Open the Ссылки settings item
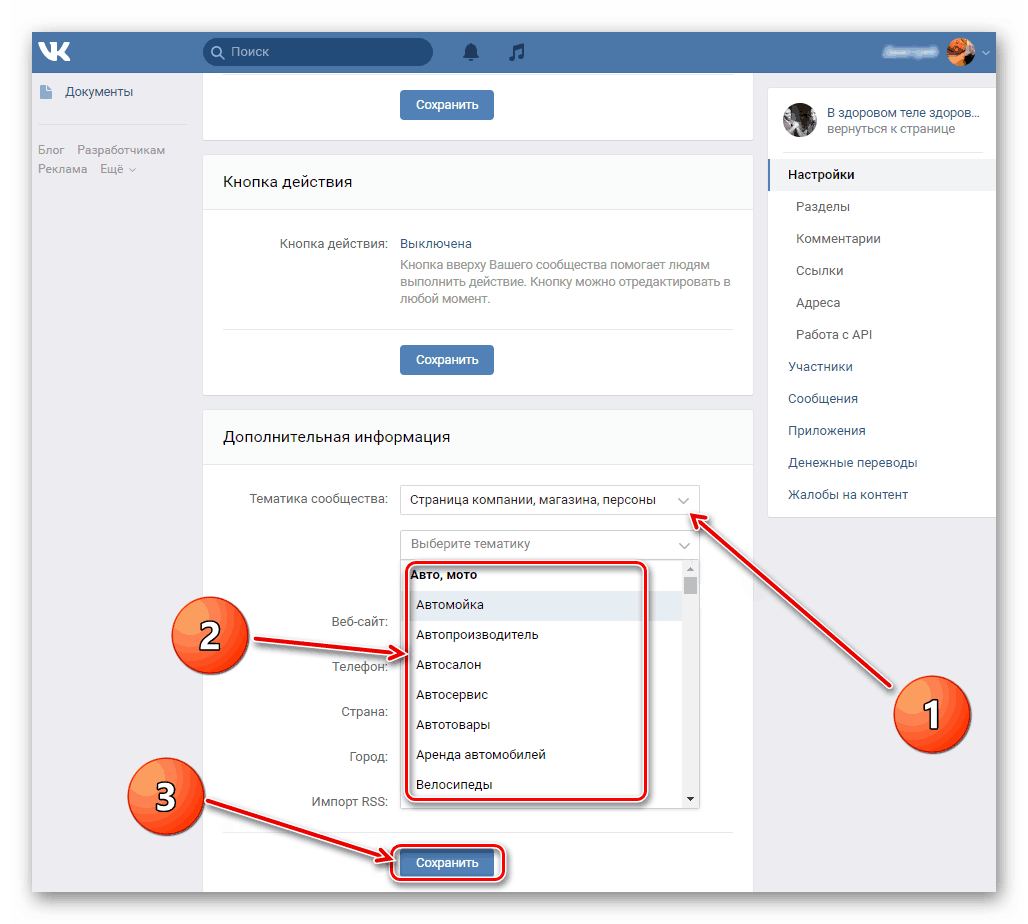Screen dimensions: 1028x924 819,271
